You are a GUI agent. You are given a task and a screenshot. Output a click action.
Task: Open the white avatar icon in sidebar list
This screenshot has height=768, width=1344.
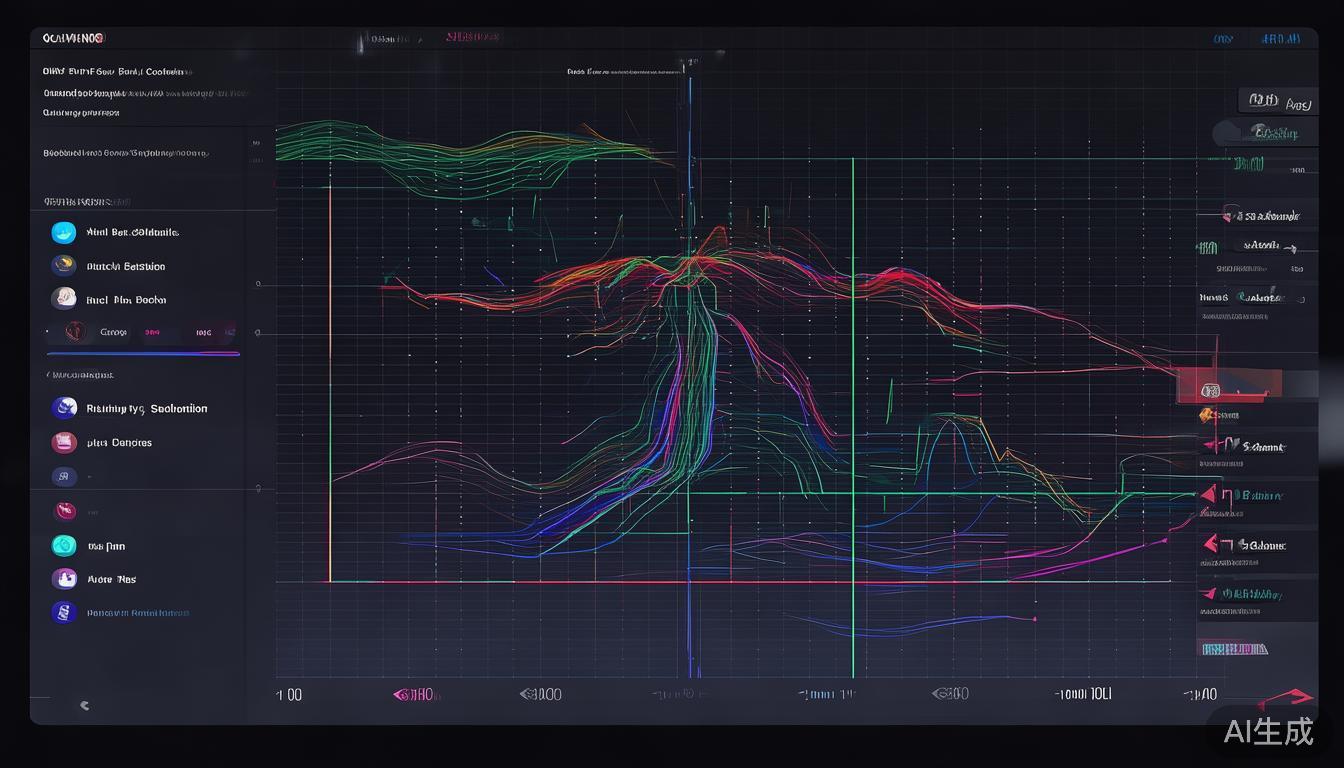tap(64, 299)
